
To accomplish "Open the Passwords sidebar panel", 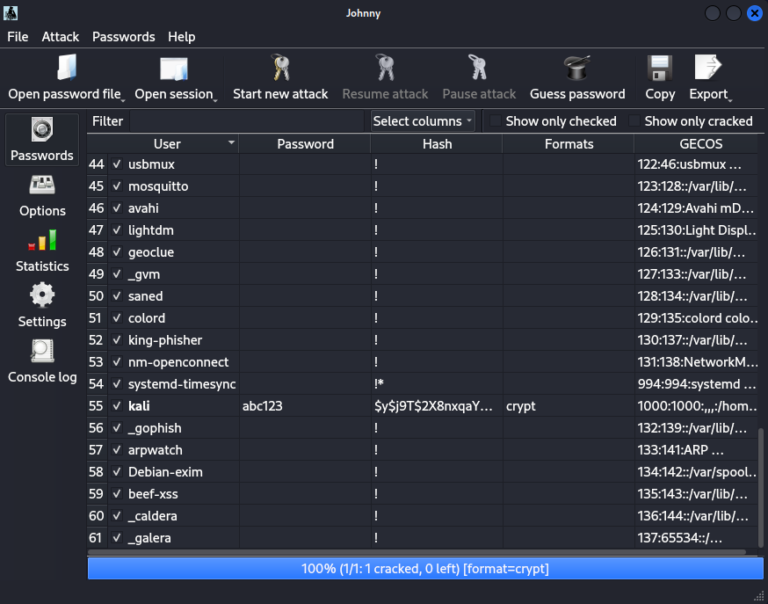I will click(42, 139).
